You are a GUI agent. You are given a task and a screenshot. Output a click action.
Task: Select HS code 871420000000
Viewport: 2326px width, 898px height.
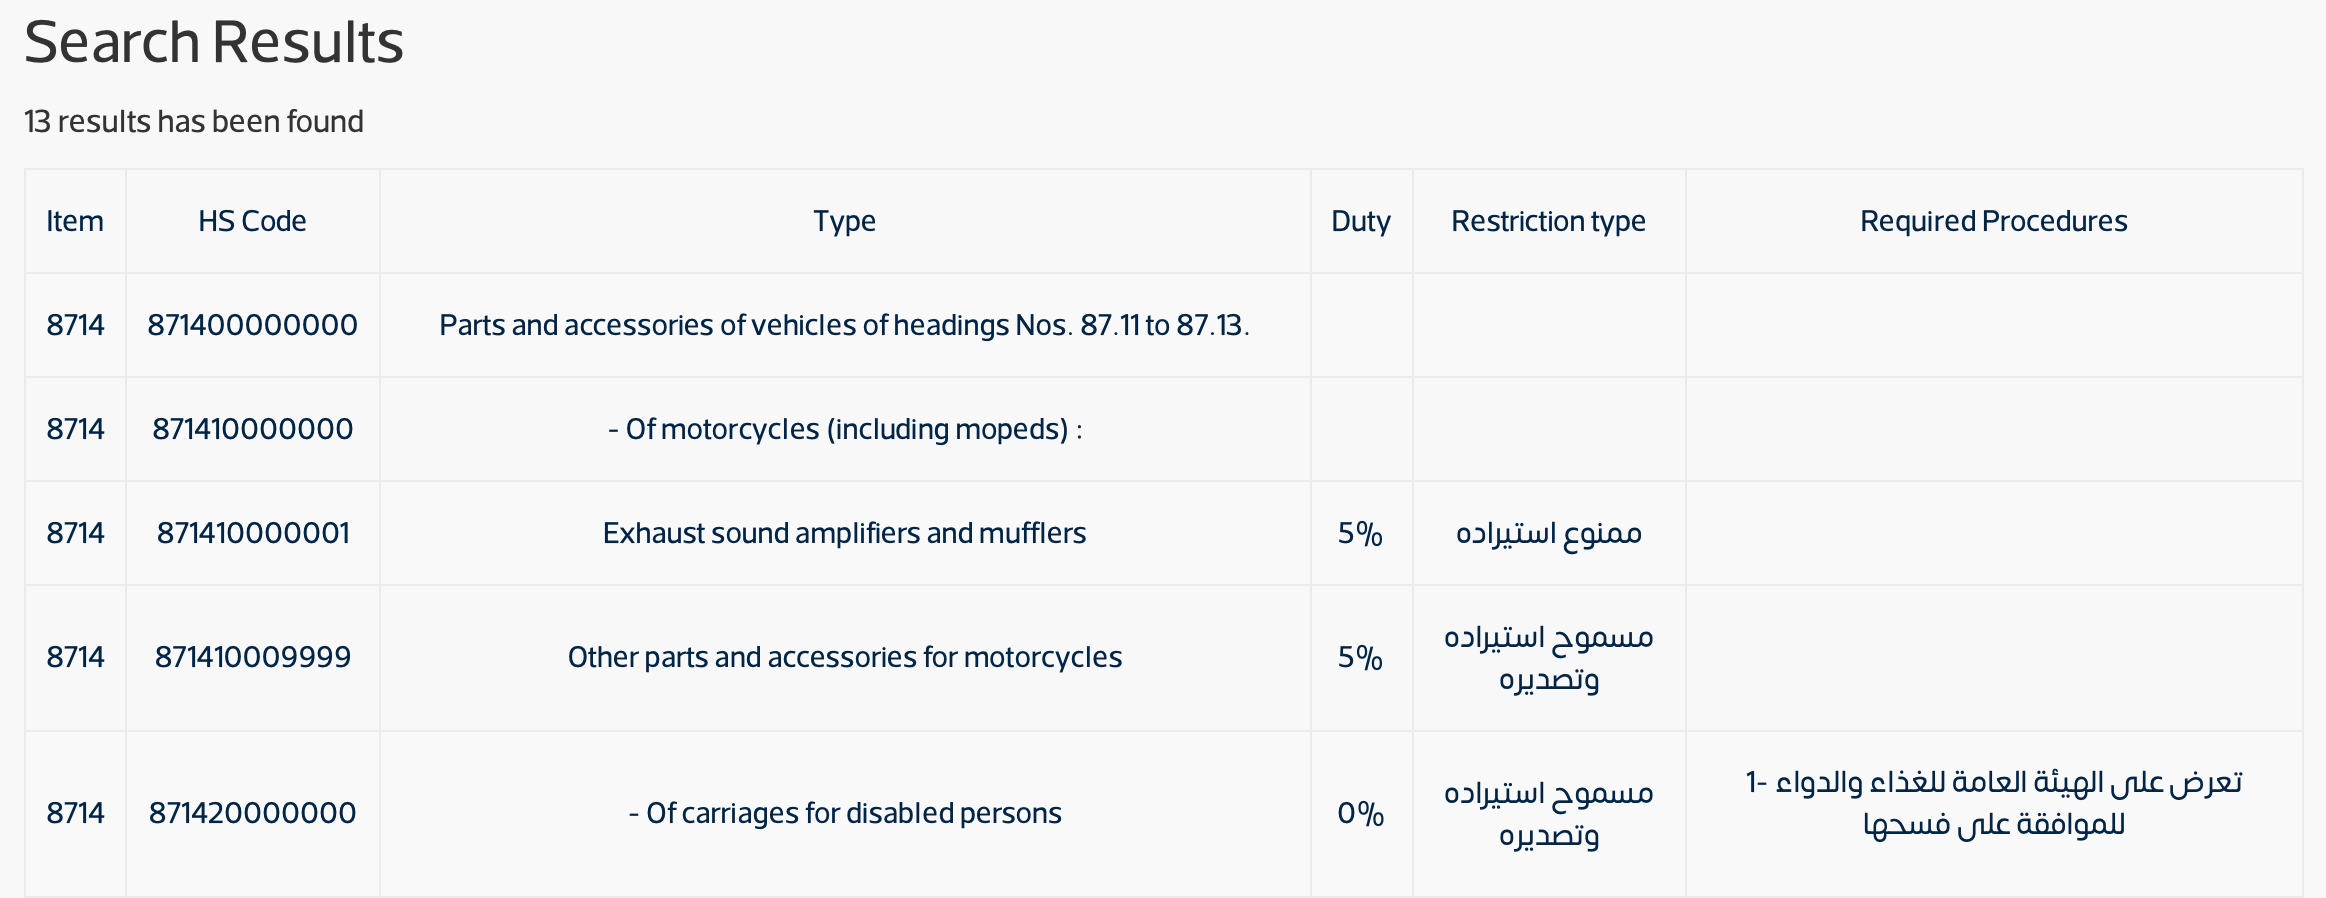click(x=252, y=813)
